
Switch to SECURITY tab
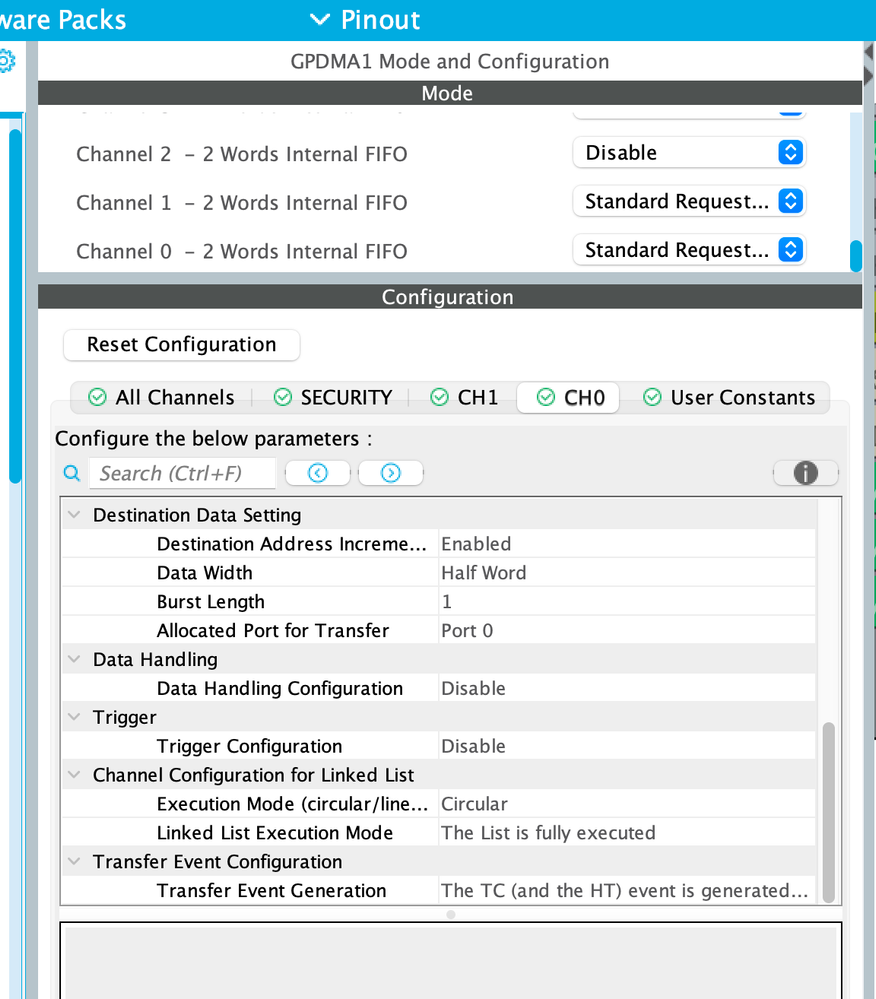(x=333, y=398)
